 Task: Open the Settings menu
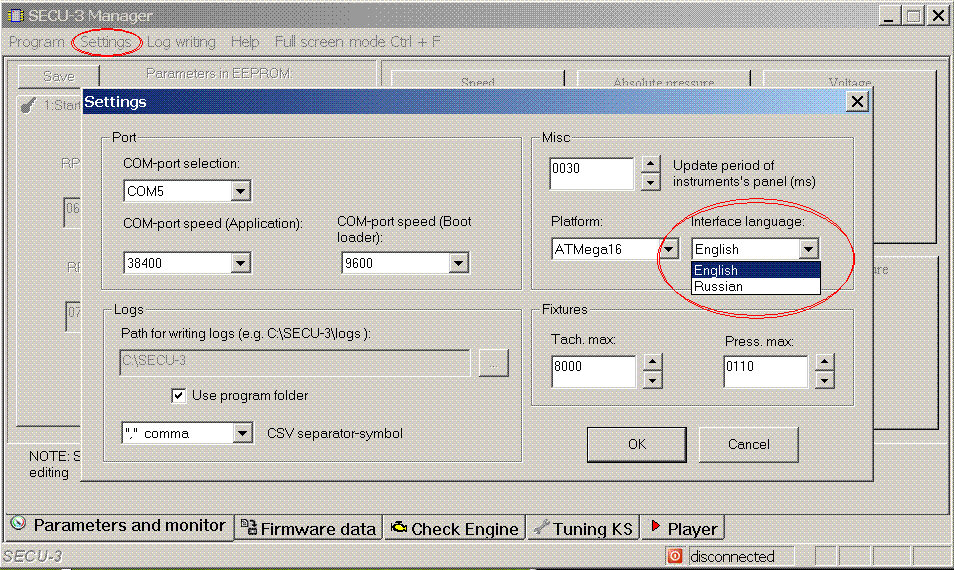[x=105, y=42]
